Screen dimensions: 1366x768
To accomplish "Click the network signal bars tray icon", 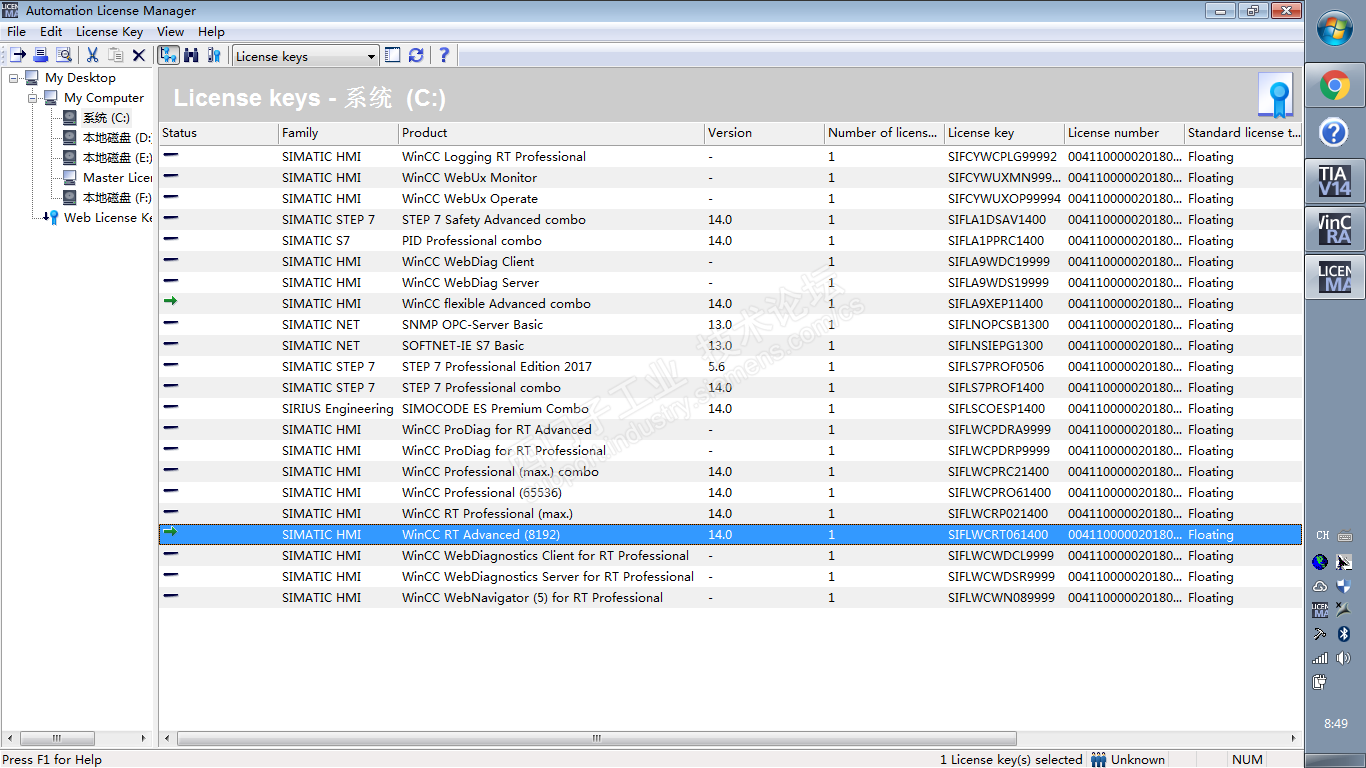I will coord(1320,658).
